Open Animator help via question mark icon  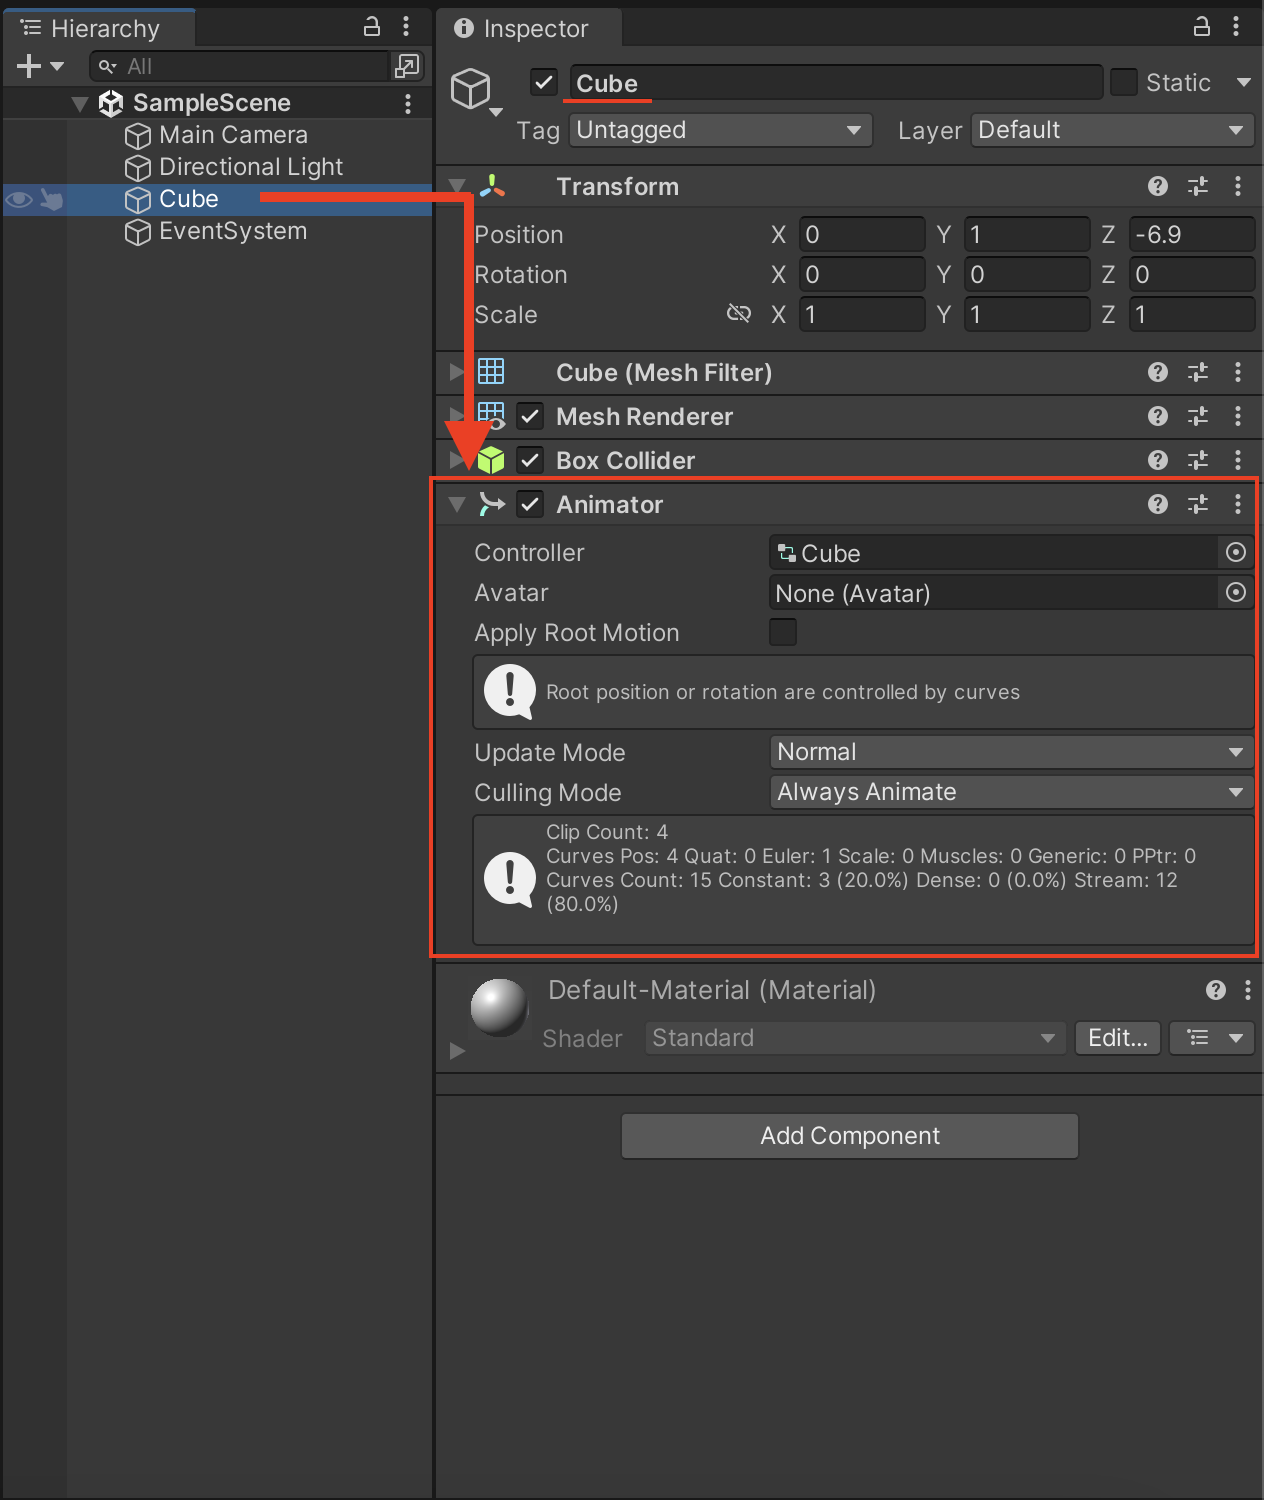click(x=1157, y=504)
